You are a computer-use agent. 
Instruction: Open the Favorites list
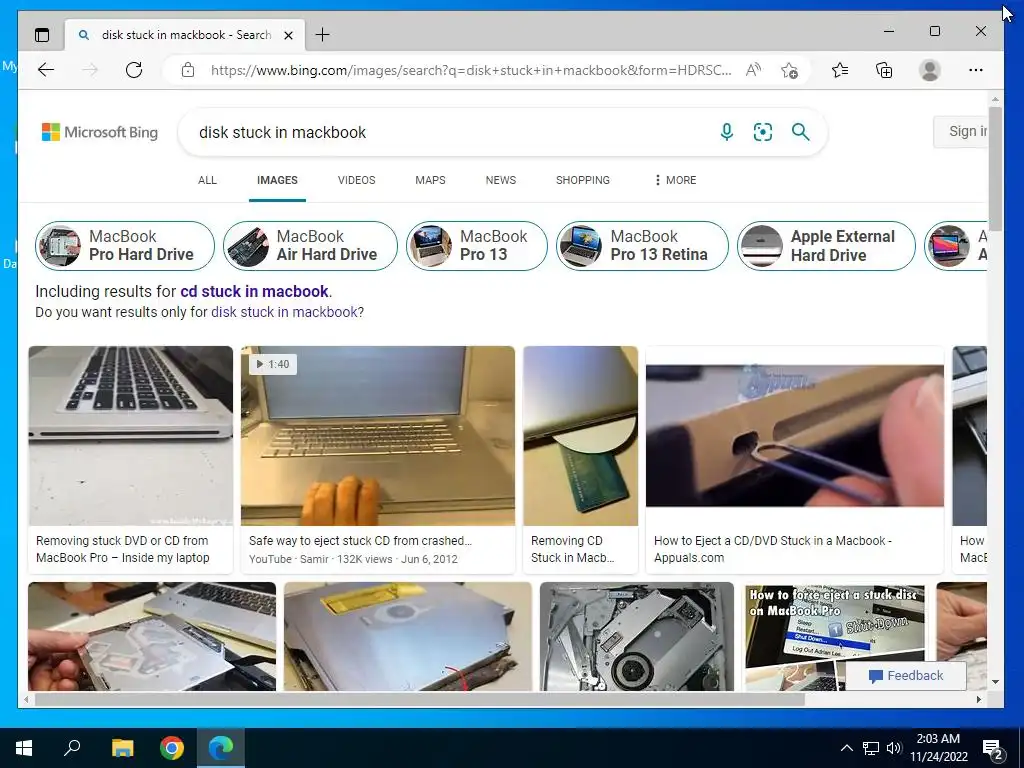pos(840,70)
